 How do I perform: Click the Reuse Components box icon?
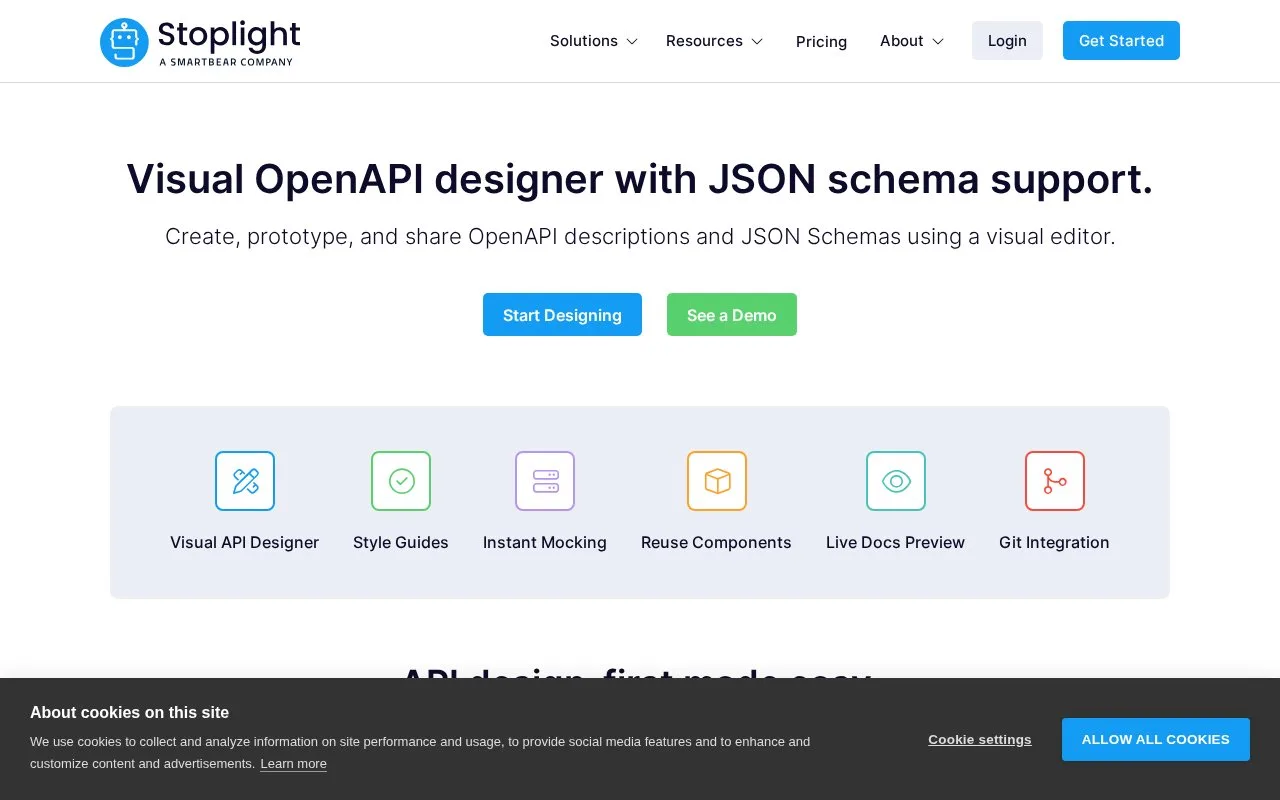click(x=717, y=481)
